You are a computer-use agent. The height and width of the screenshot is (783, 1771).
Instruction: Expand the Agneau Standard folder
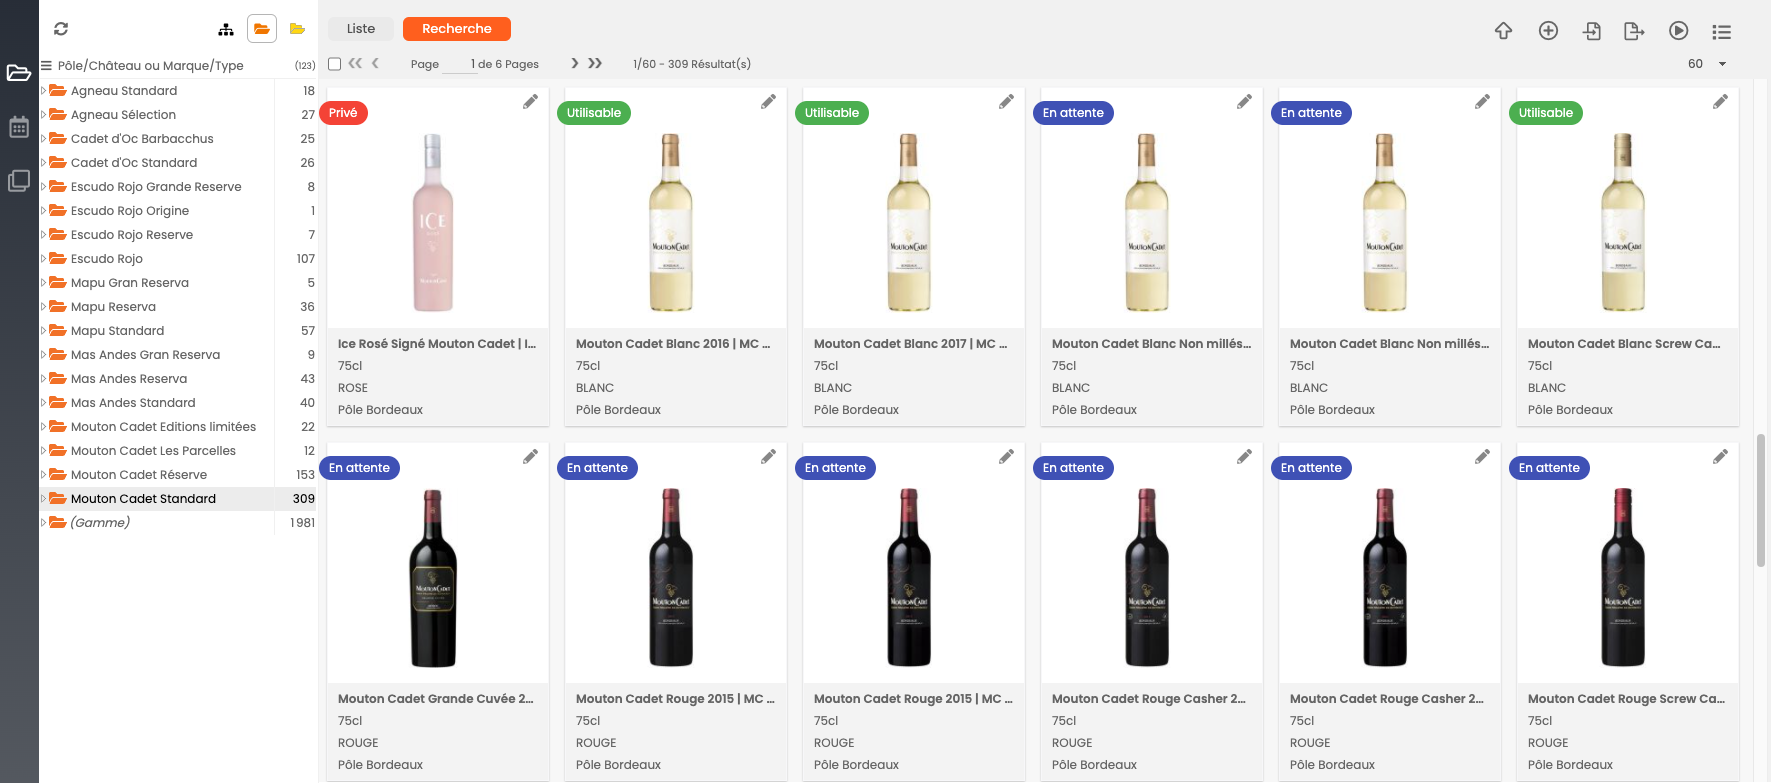[x=43, y=91]
